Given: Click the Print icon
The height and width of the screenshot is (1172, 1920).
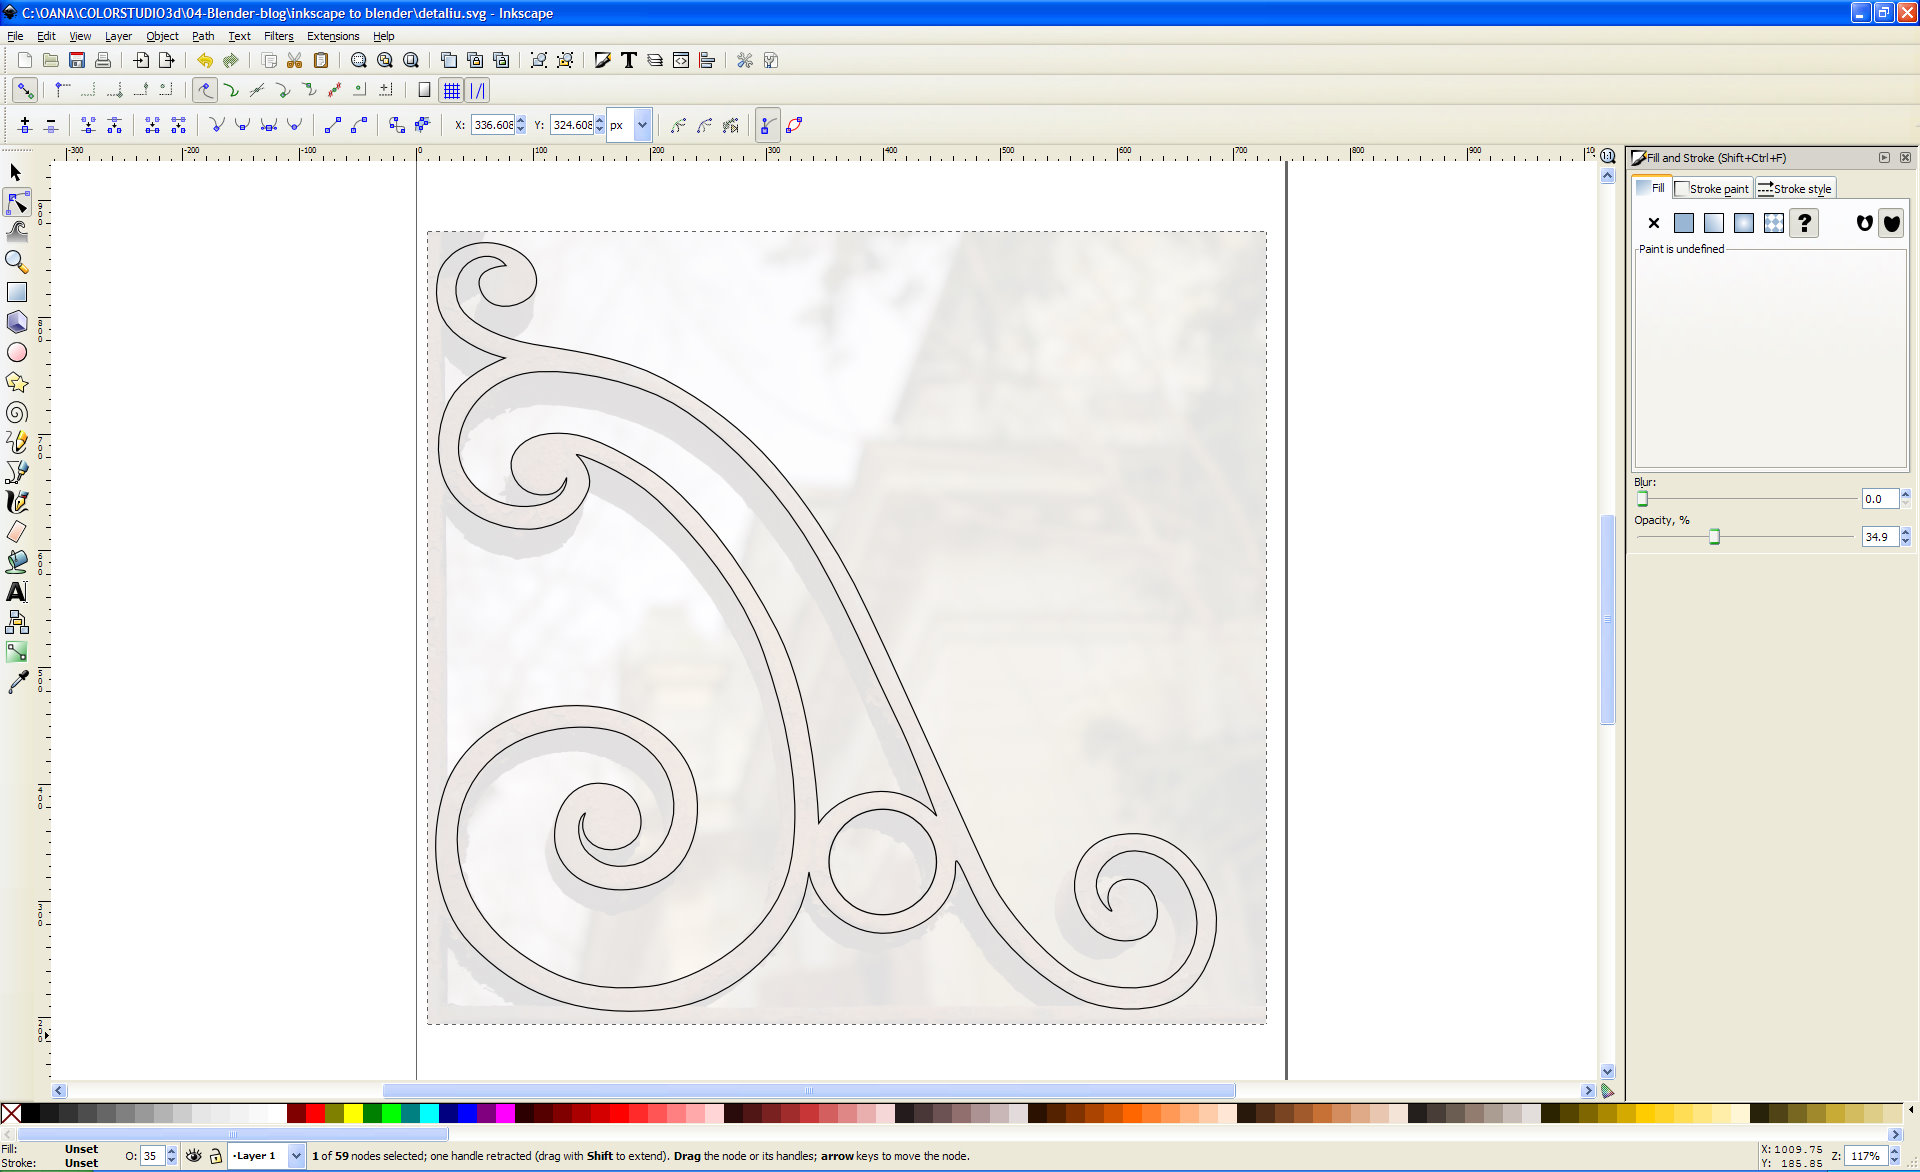Looking at the screenshot, I should [x=103, y=60].
